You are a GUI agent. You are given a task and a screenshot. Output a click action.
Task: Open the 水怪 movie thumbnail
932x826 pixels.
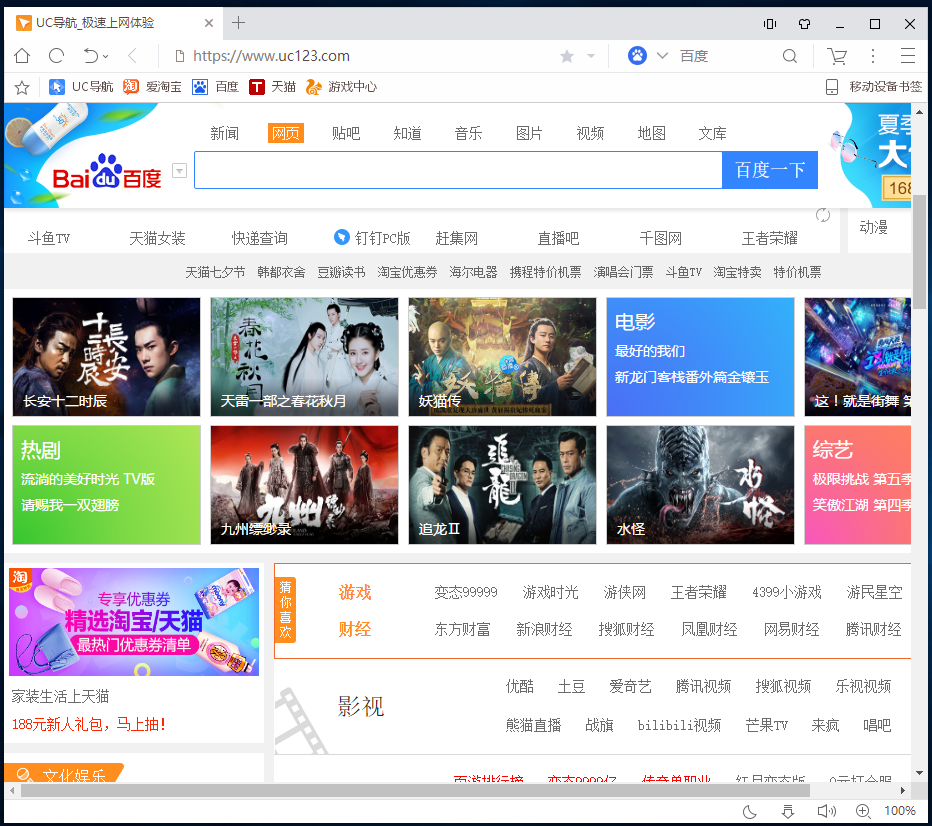(700, 484)
